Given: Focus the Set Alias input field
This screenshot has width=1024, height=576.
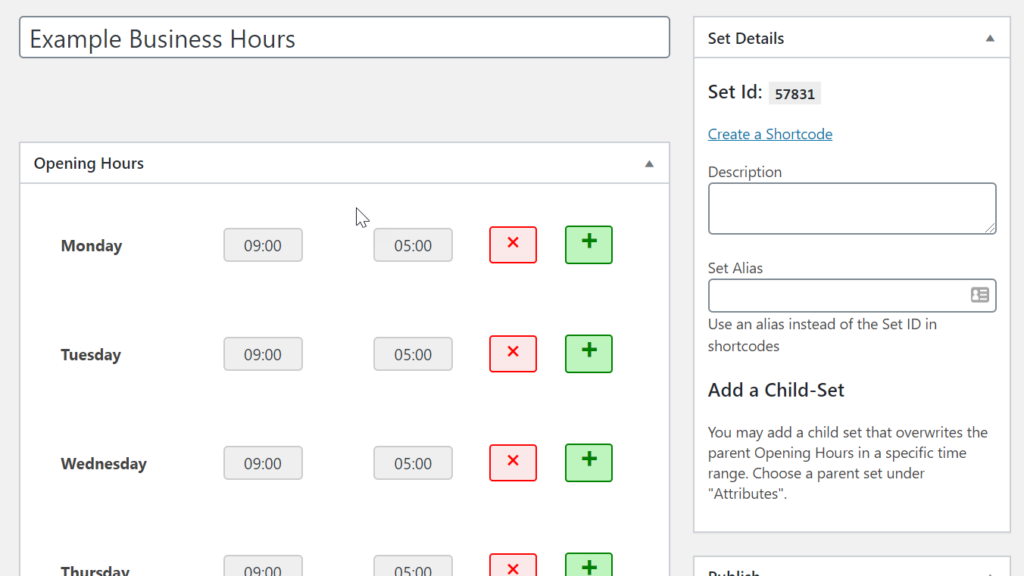Looking at the screenshot, I should click(x=837, y=295).
